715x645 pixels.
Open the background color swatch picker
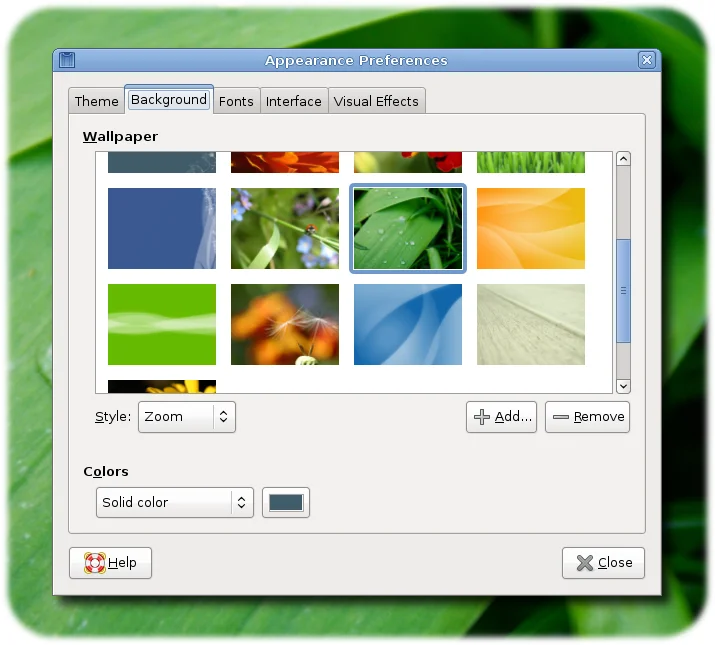coord(286,502)
